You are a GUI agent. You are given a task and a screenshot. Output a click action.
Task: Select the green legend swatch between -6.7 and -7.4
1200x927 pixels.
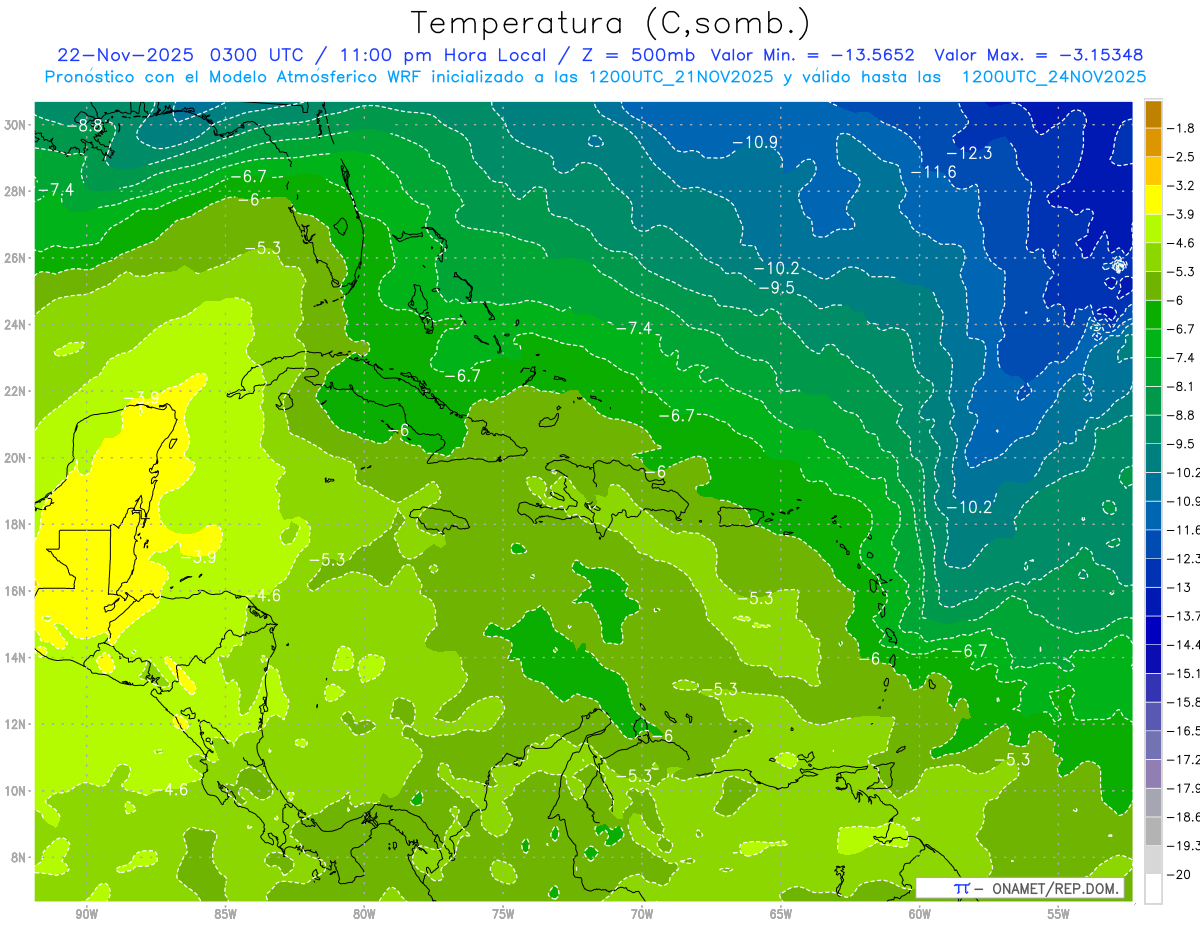pos(1153,344)
